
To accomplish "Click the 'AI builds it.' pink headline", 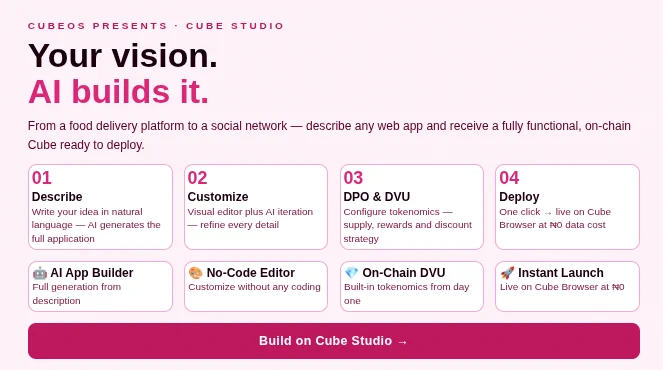I will pos(118,91).
